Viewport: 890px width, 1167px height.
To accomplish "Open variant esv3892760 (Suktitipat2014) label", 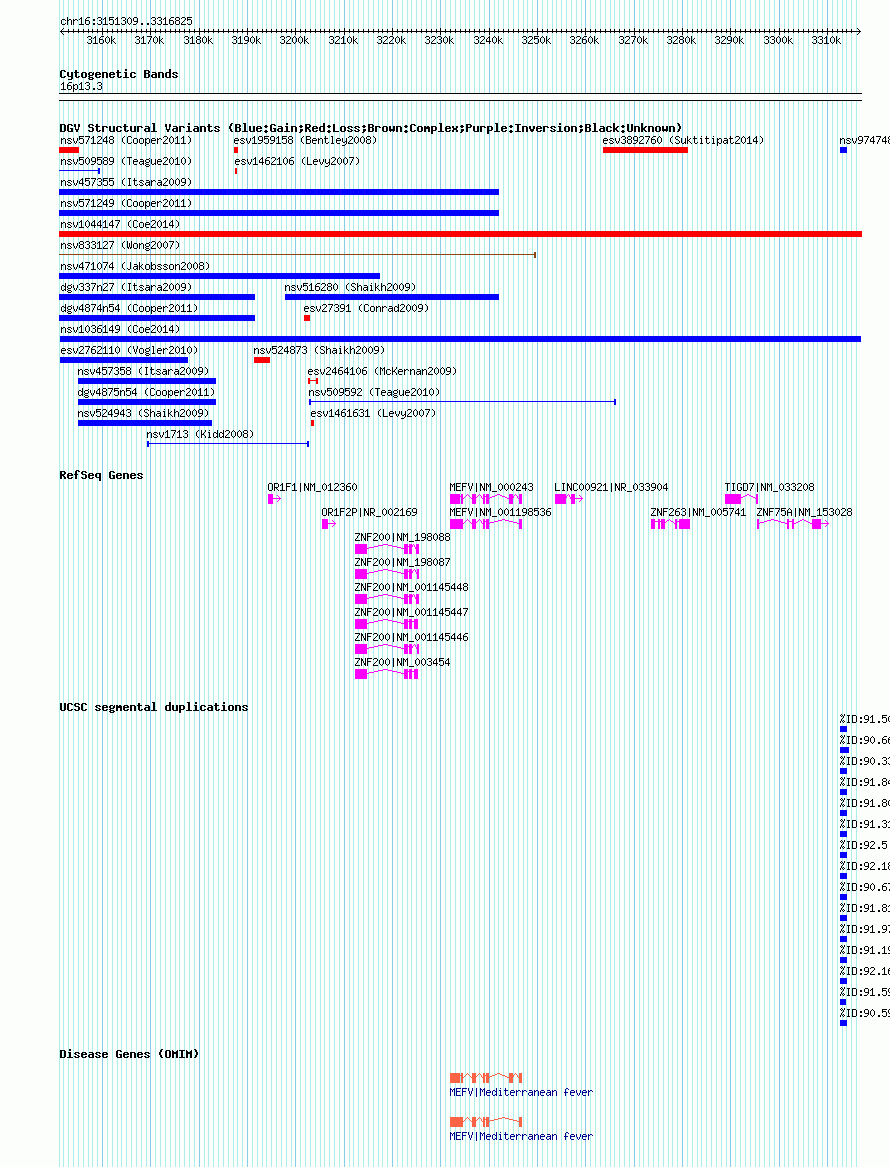I will pyautogui.click(x=683, y=140).
